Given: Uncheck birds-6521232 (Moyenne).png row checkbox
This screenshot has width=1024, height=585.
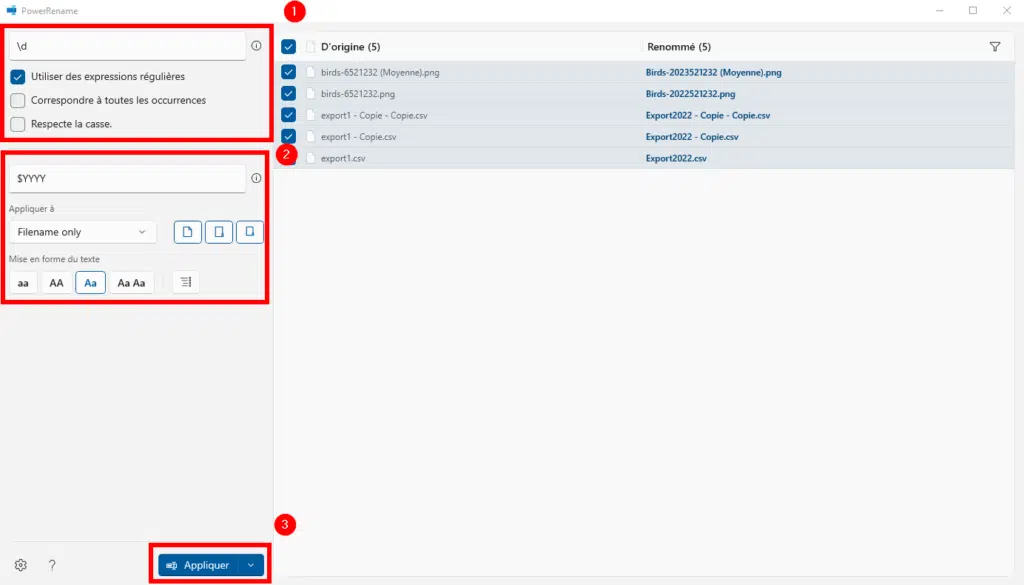Looking at the screenshot, I should 288,72.
